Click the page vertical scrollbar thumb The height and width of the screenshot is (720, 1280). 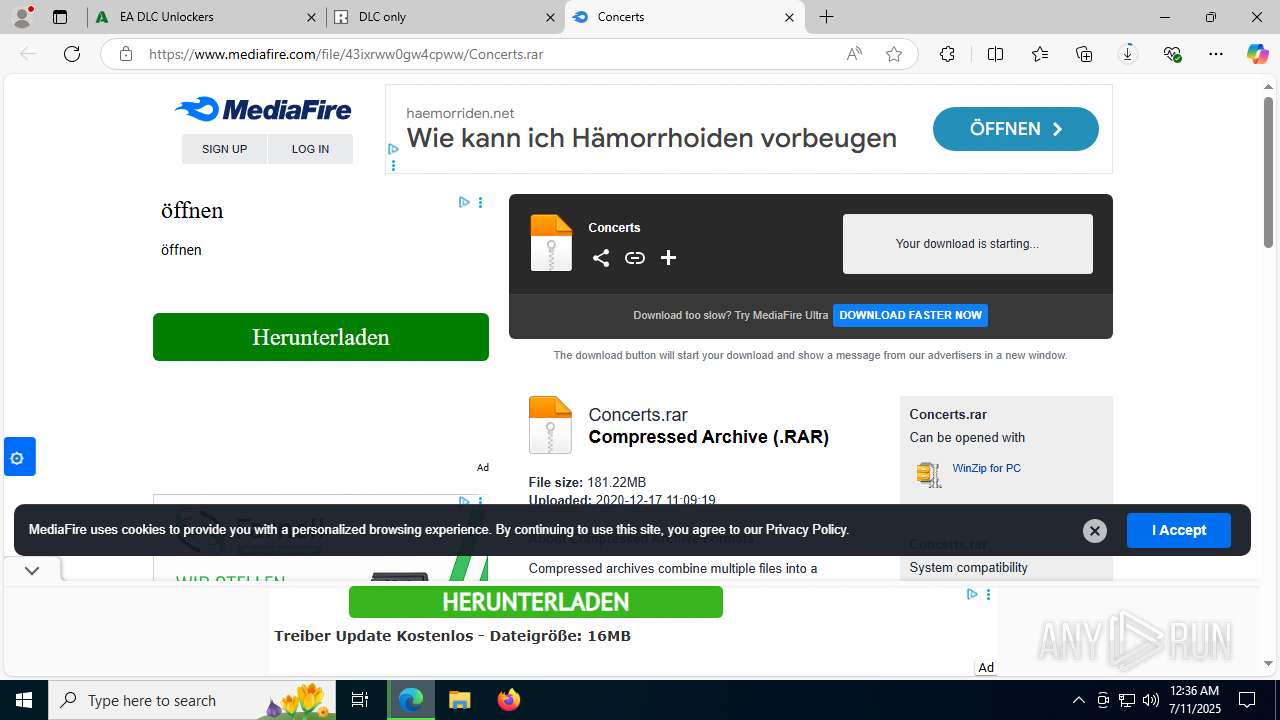[x=1268, y=171]
